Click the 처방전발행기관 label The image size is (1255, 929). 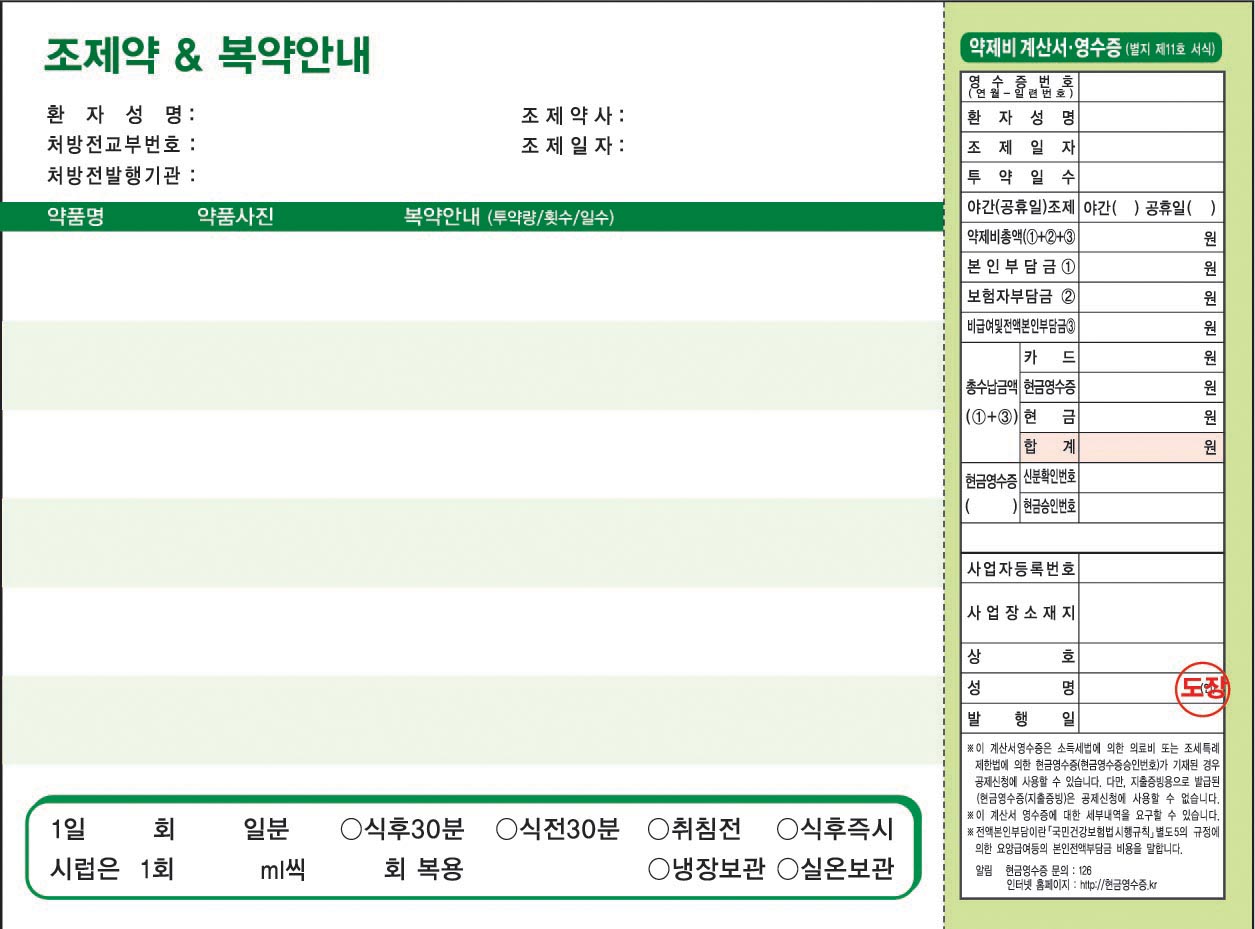(121, 176)
